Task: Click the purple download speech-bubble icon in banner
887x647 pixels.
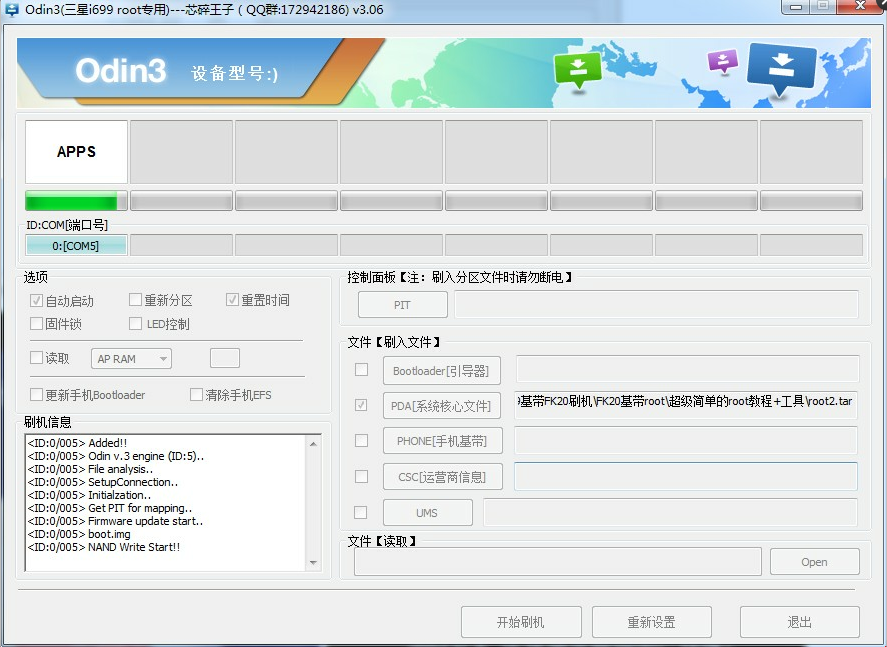Action: [723, 61]
